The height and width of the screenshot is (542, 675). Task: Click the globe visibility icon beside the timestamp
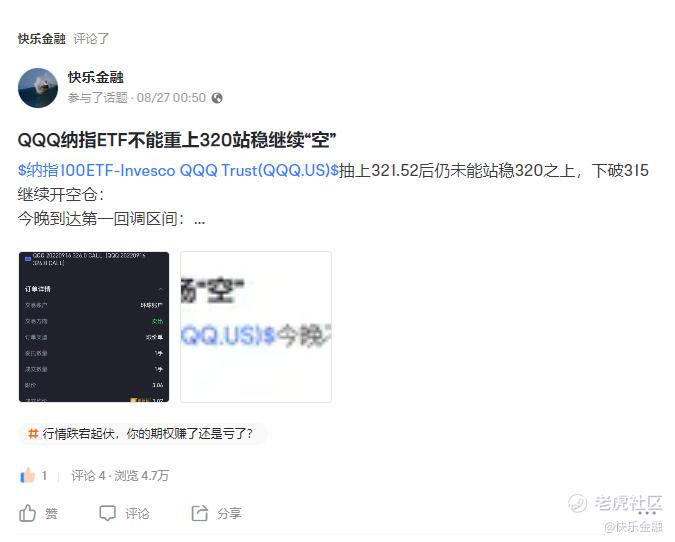(x=217, y=98)
